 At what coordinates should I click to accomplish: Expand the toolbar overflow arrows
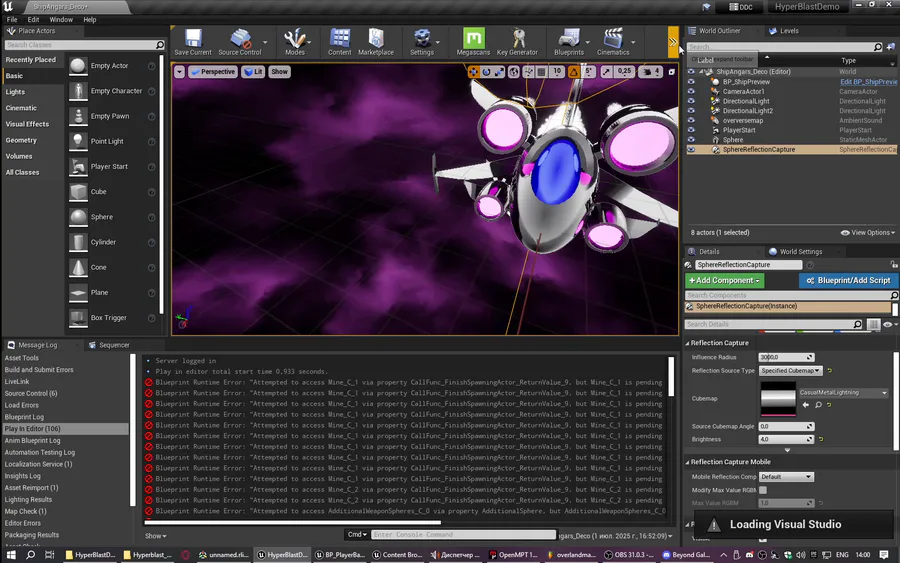click(x=673, y=42)
